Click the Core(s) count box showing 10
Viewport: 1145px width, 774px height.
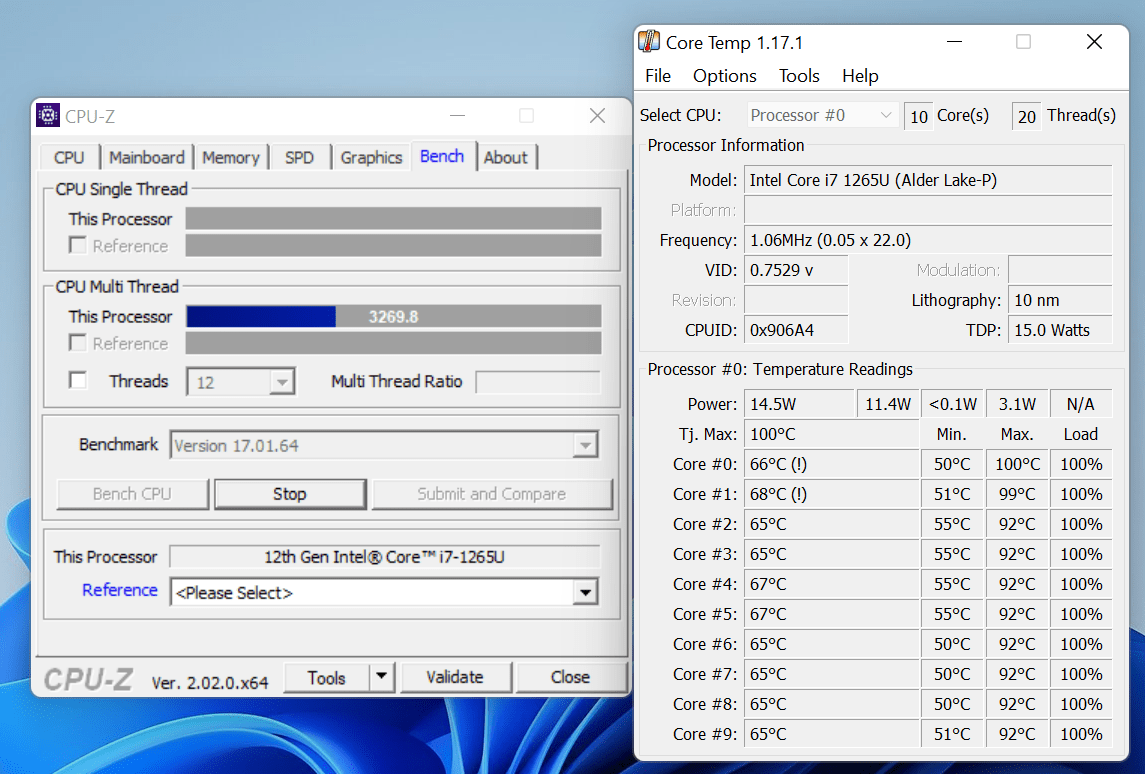click(x=919, y=116)
